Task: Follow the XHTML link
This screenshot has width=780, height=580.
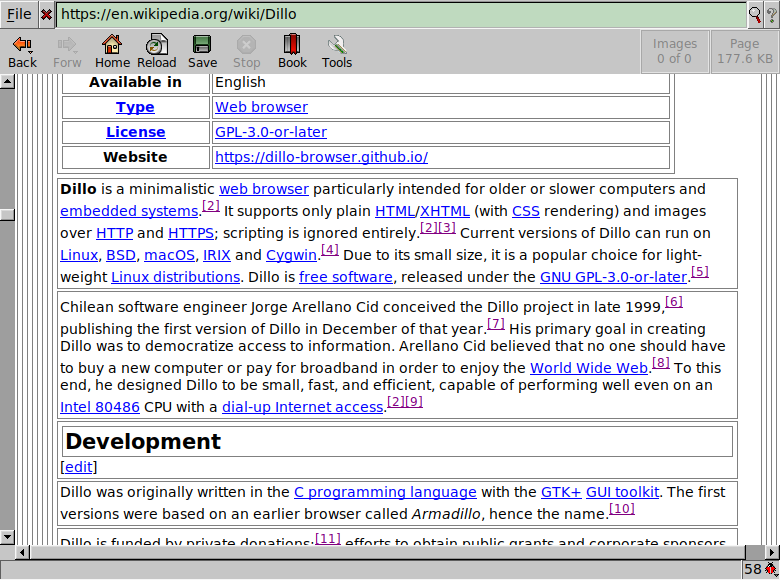Action: coord(445,211)
